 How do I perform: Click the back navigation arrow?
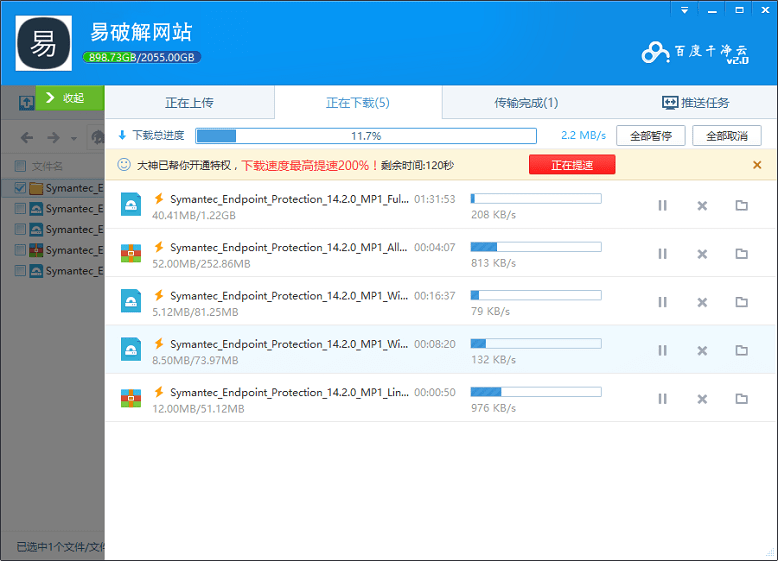[27, 137]
